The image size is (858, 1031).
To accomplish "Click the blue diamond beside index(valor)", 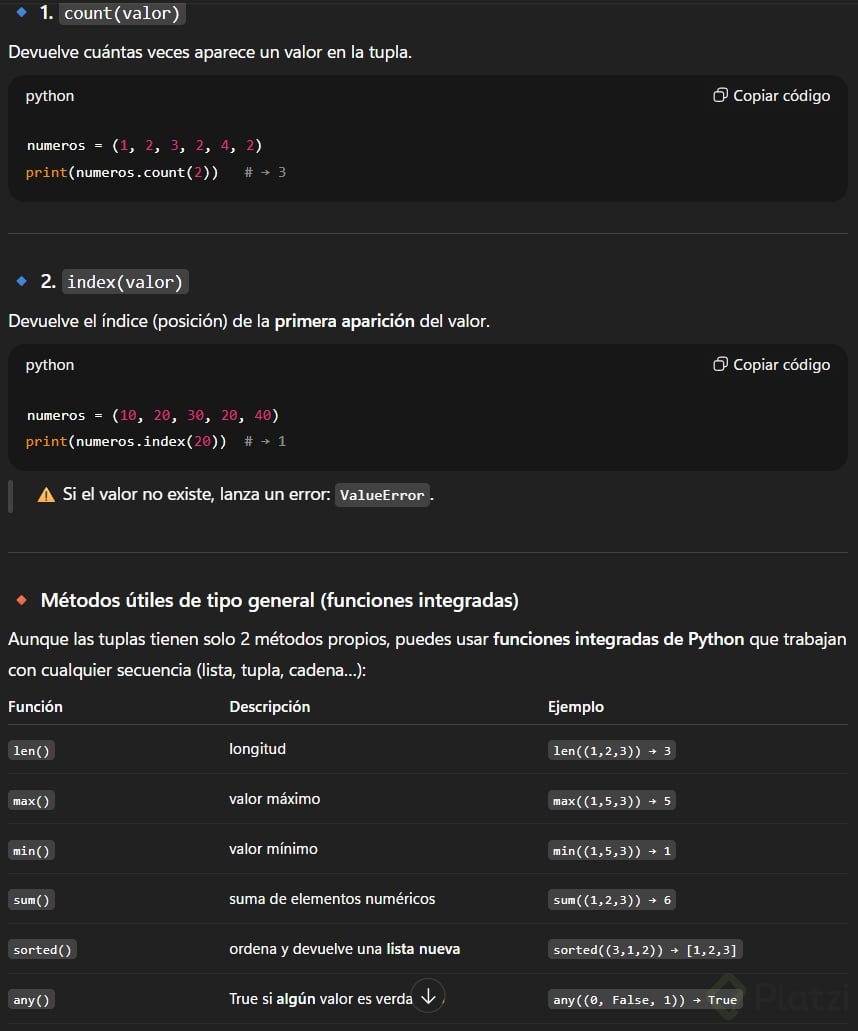I will click(21, 282).
